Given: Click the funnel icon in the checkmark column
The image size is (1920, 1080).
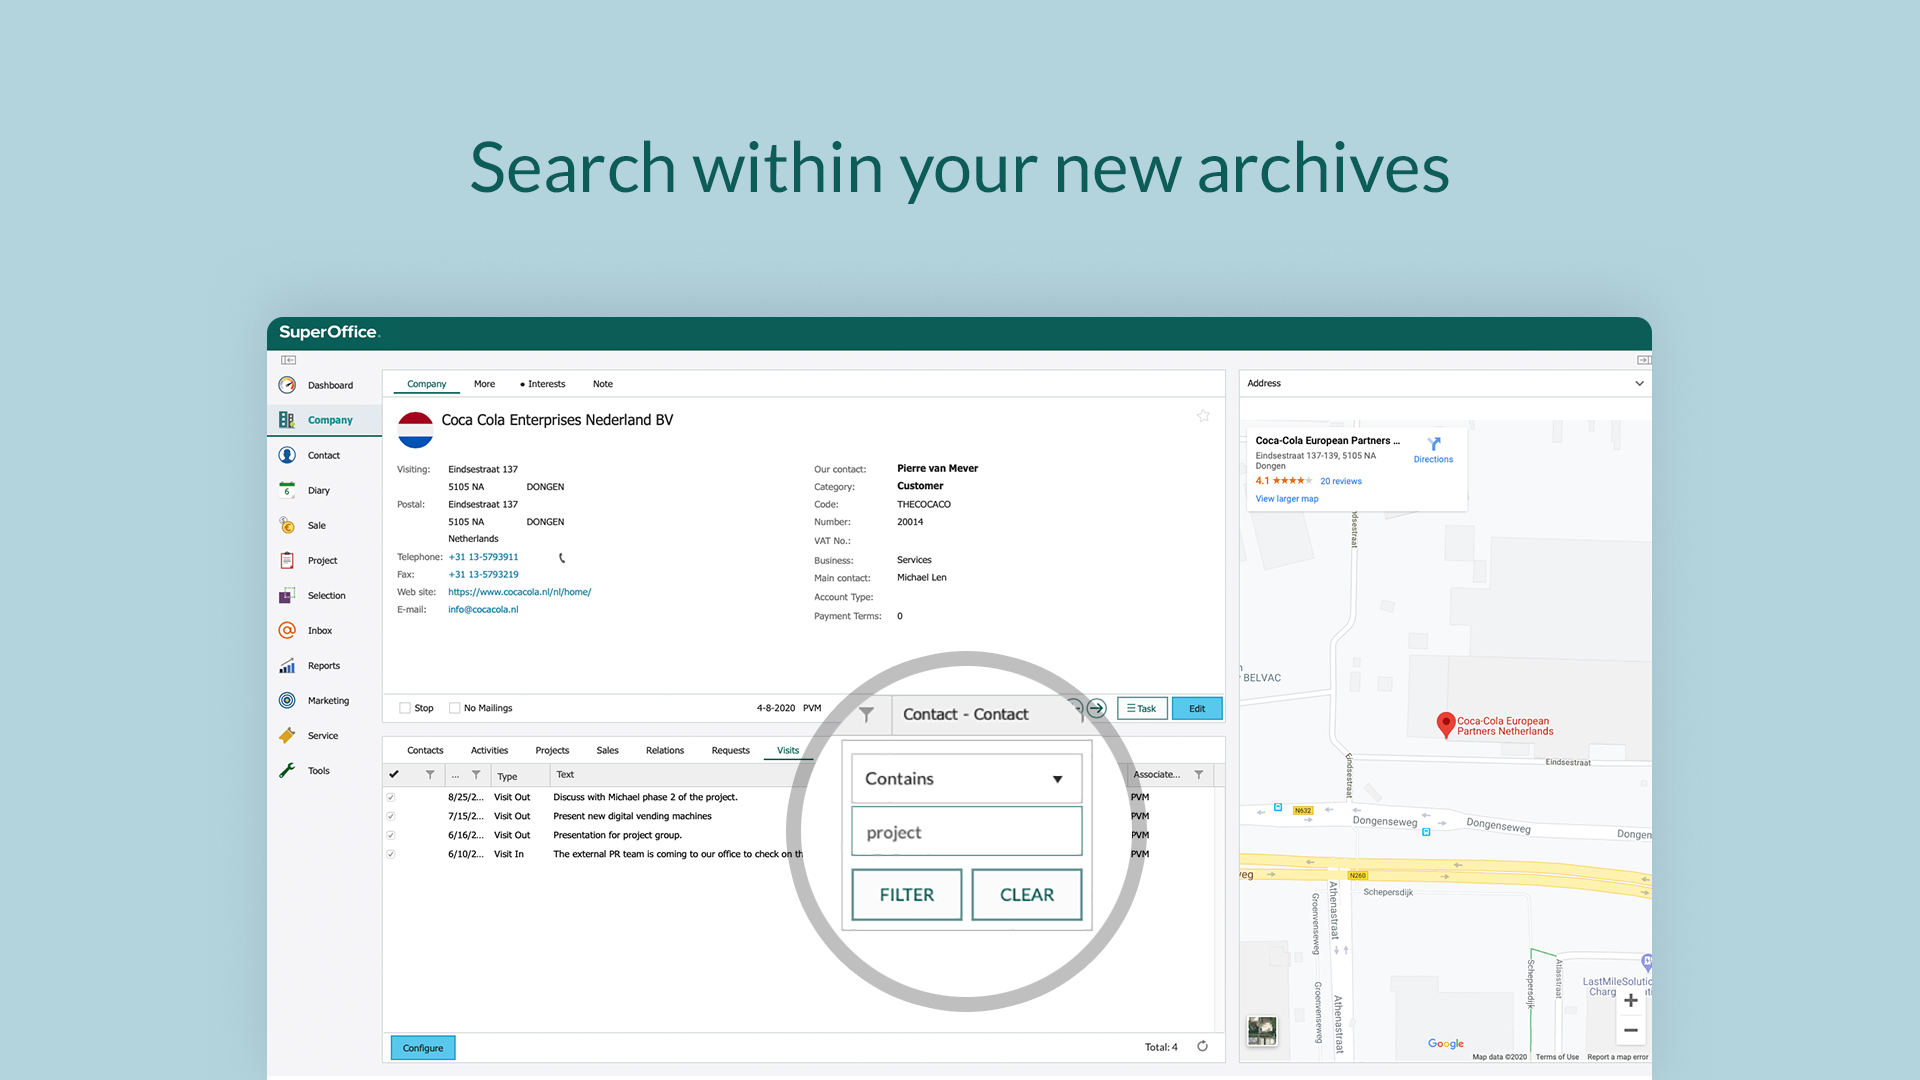Looking at the screenshot, I should (430, 775).
